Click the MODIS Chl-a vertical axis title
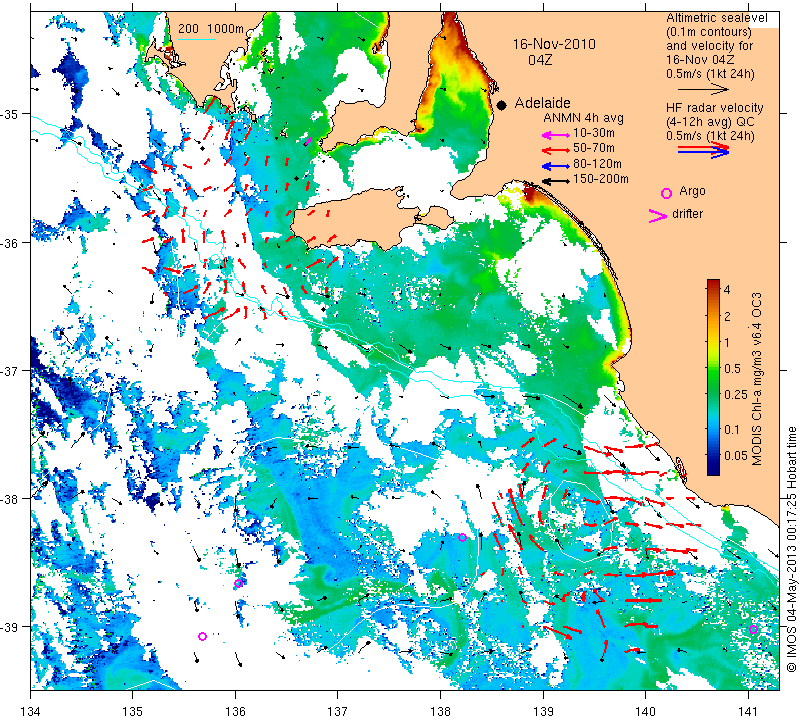800x720 pixels. [758, 379]
